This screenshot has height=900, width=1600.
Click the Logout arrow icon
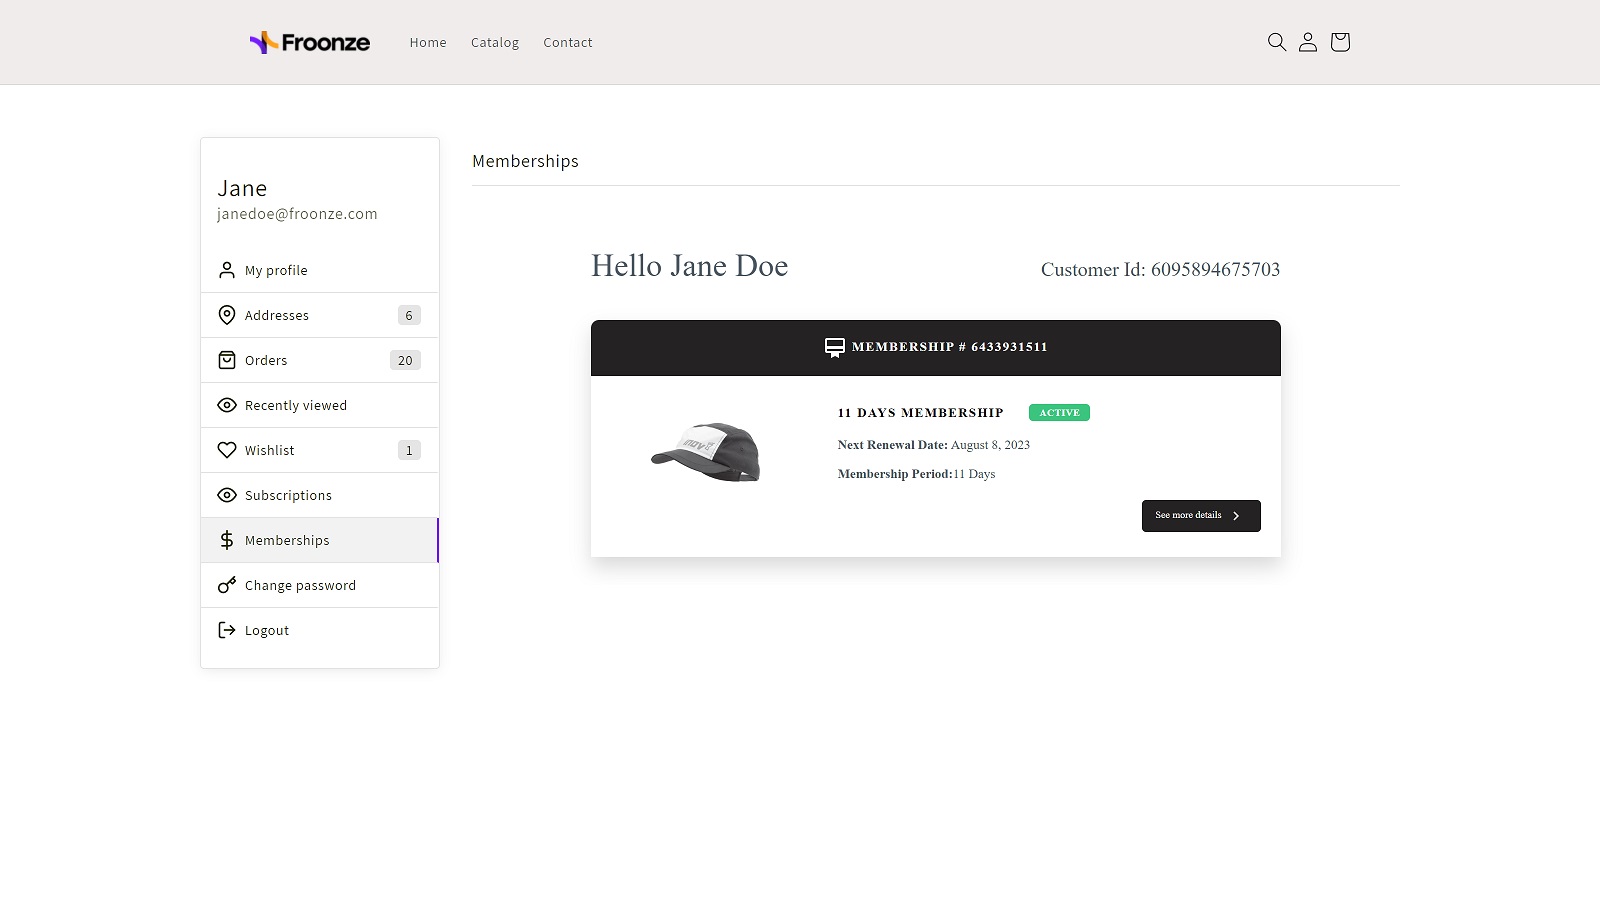227,630
